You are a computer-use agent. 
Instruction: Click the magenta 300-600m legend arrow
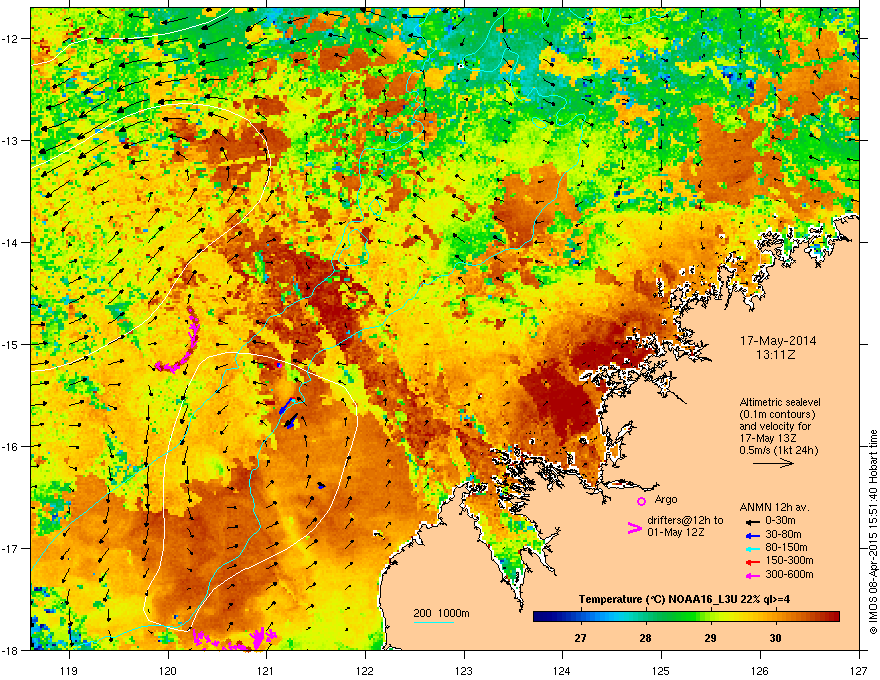pos(752,575)
